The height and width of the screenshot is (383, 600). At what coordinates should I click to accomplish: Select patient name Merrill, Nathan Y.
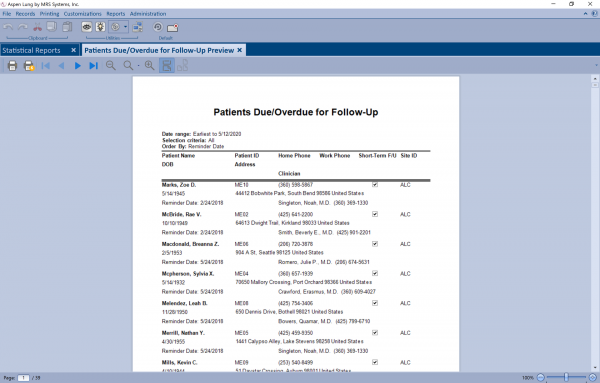click(x=183, y=333)
